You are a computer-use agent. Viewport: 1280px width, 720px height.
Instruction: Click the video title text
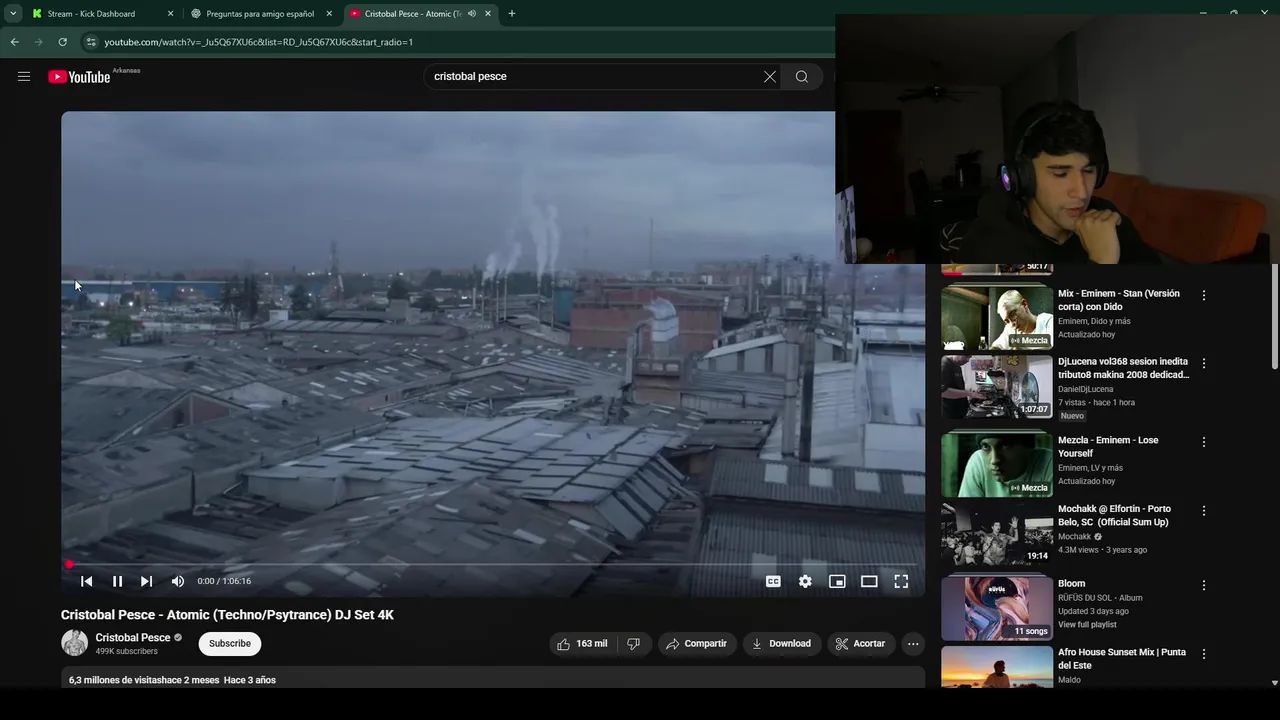click(x=227, y=615)
